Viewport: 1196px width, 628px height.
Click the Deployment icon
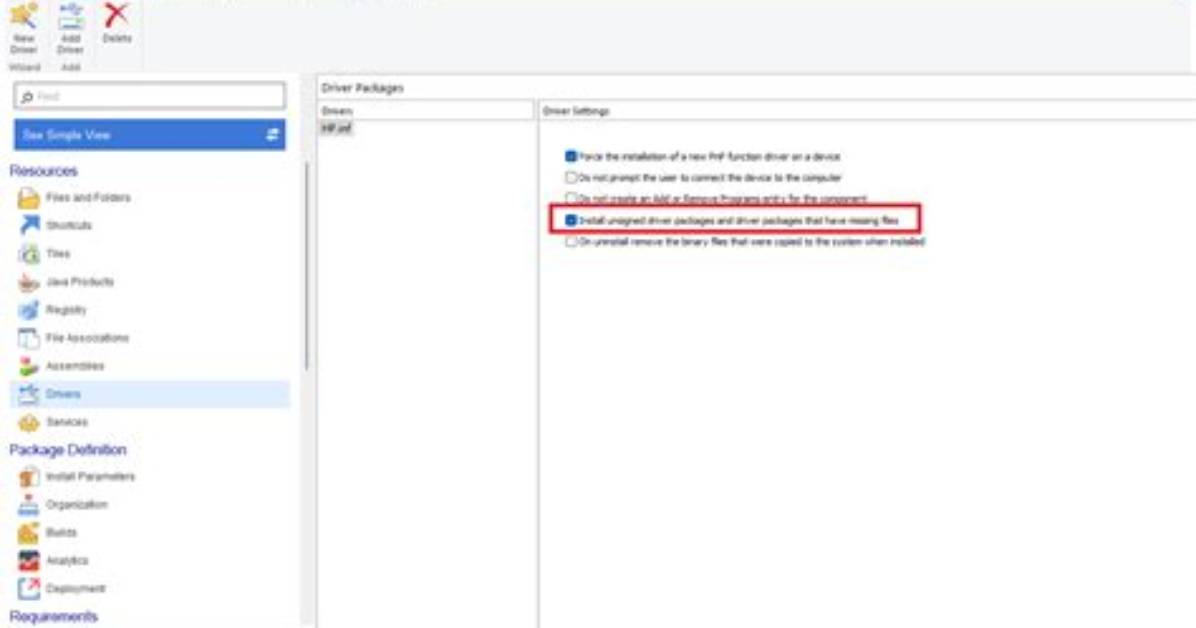[x=28, y=588]
